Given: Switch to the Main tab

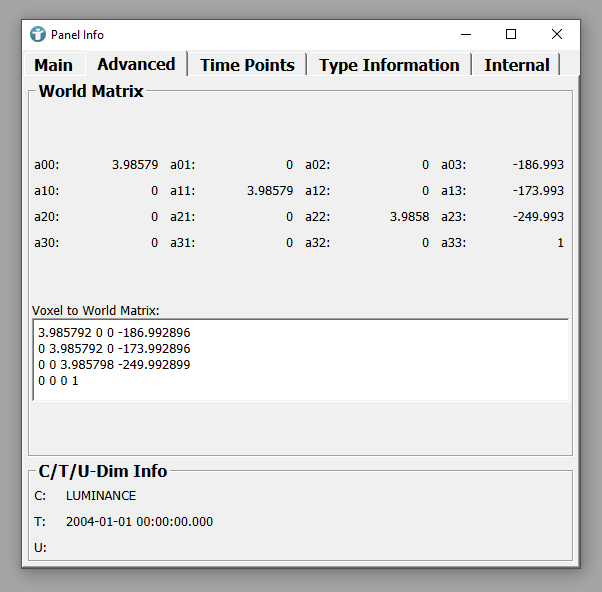Looking at the screenshot, I should (x=54, y=65).
